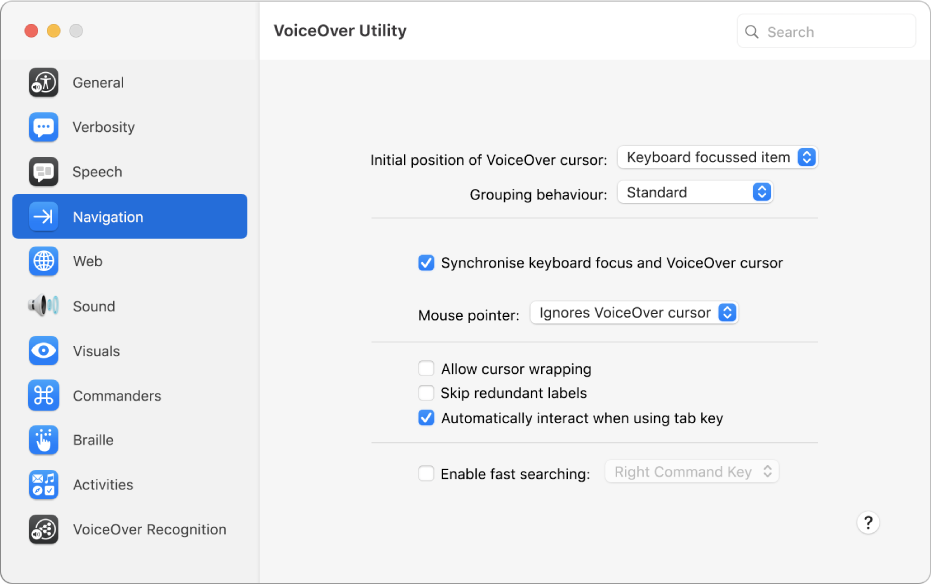
Task: Check Skip redundant labels
Action: point(426,393)
